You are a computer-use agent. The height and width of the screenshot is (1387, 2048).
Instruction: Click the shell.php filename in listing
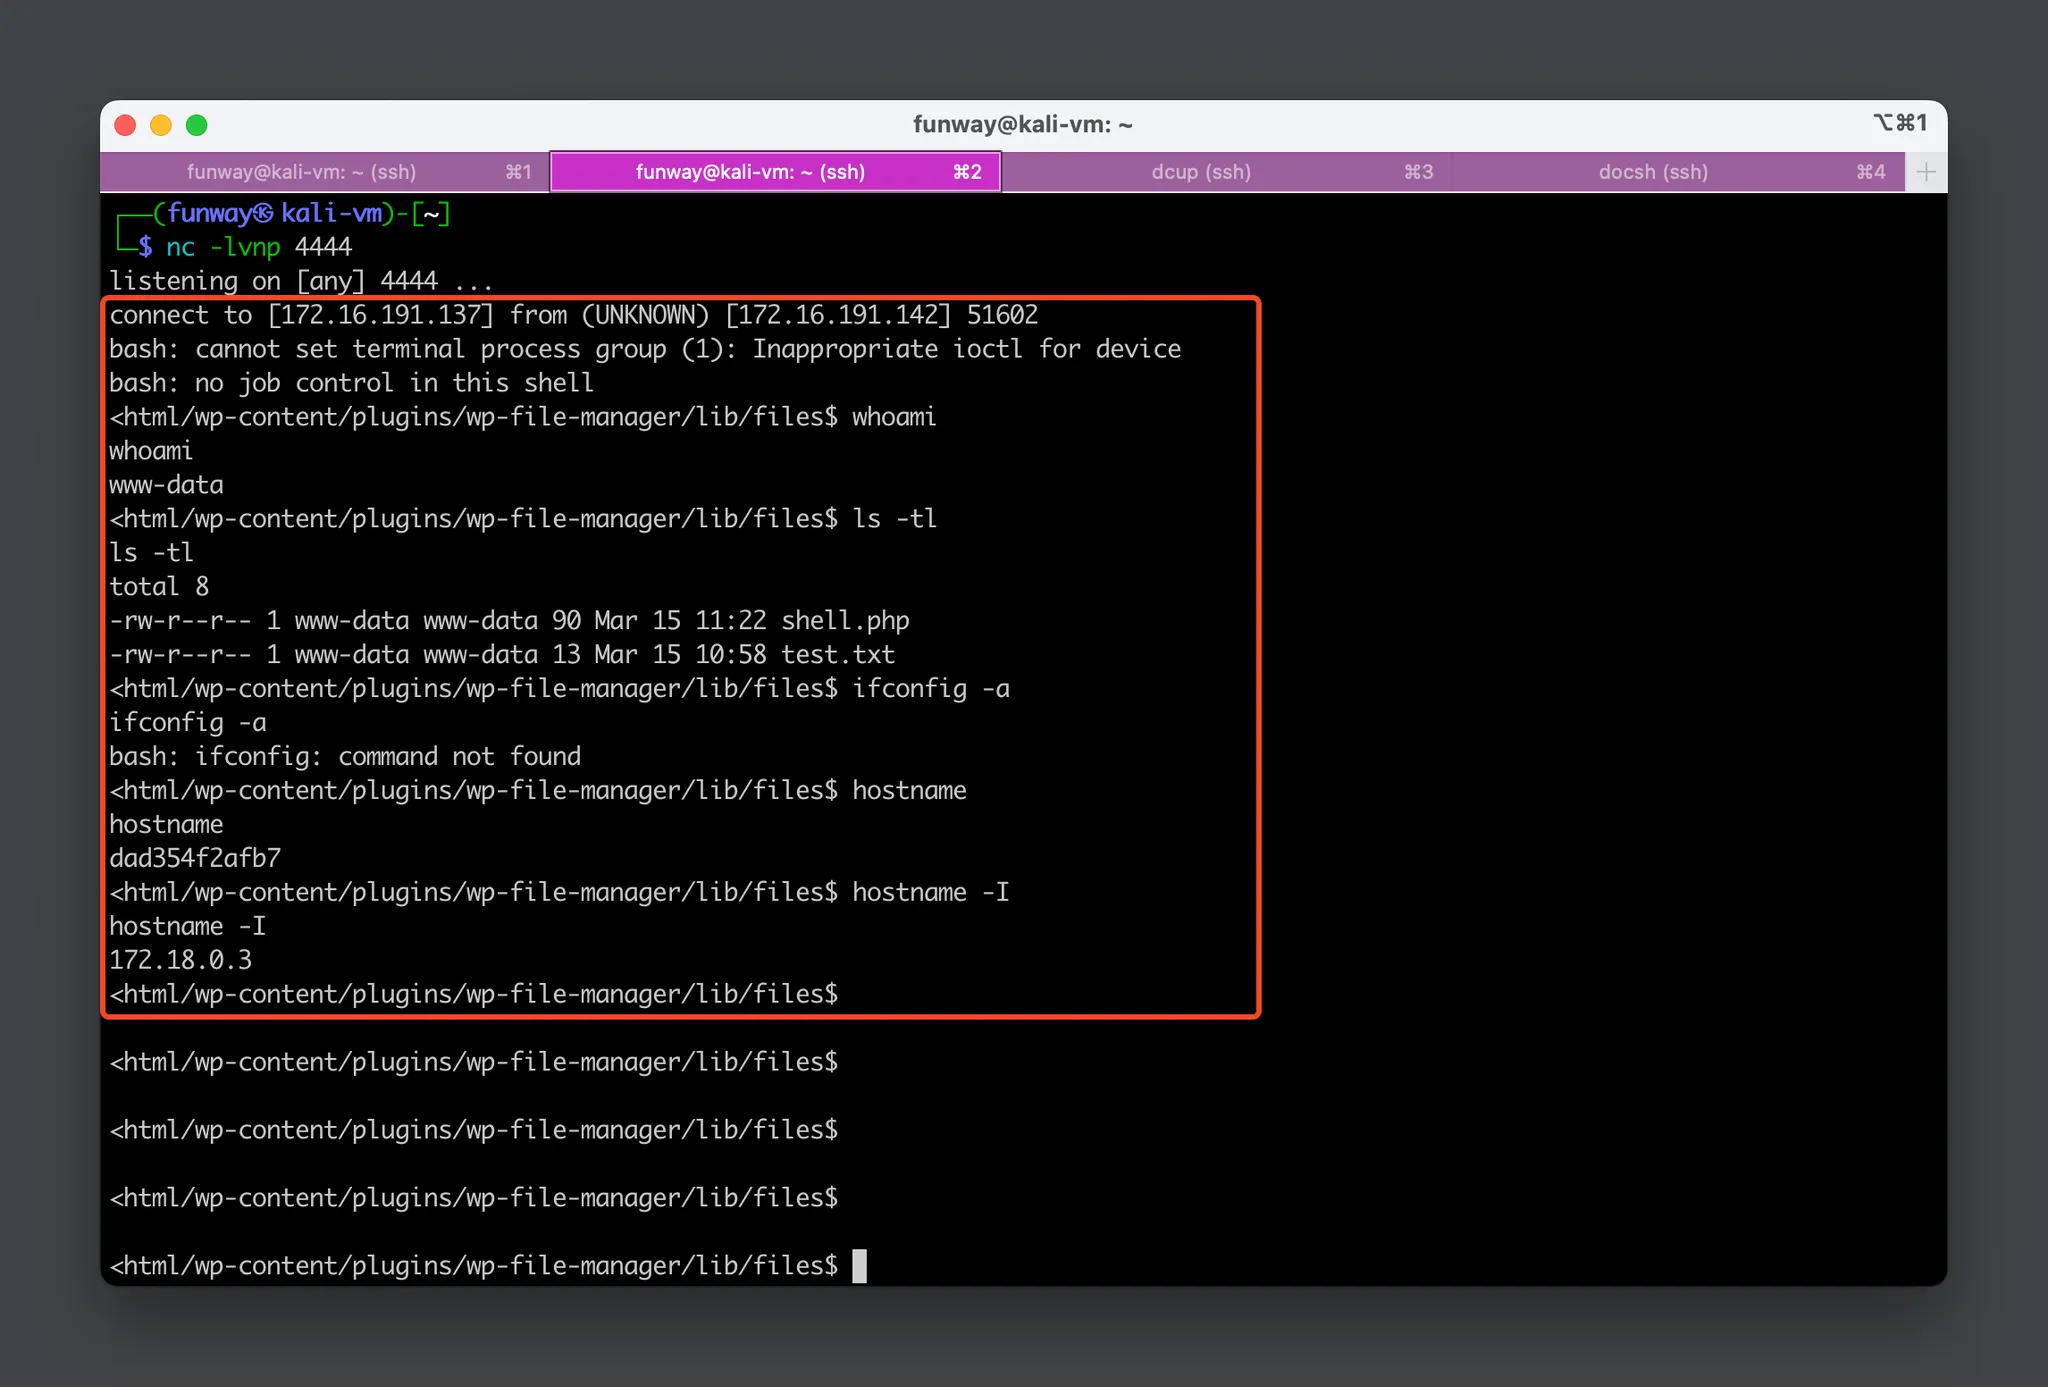point(845,621)
